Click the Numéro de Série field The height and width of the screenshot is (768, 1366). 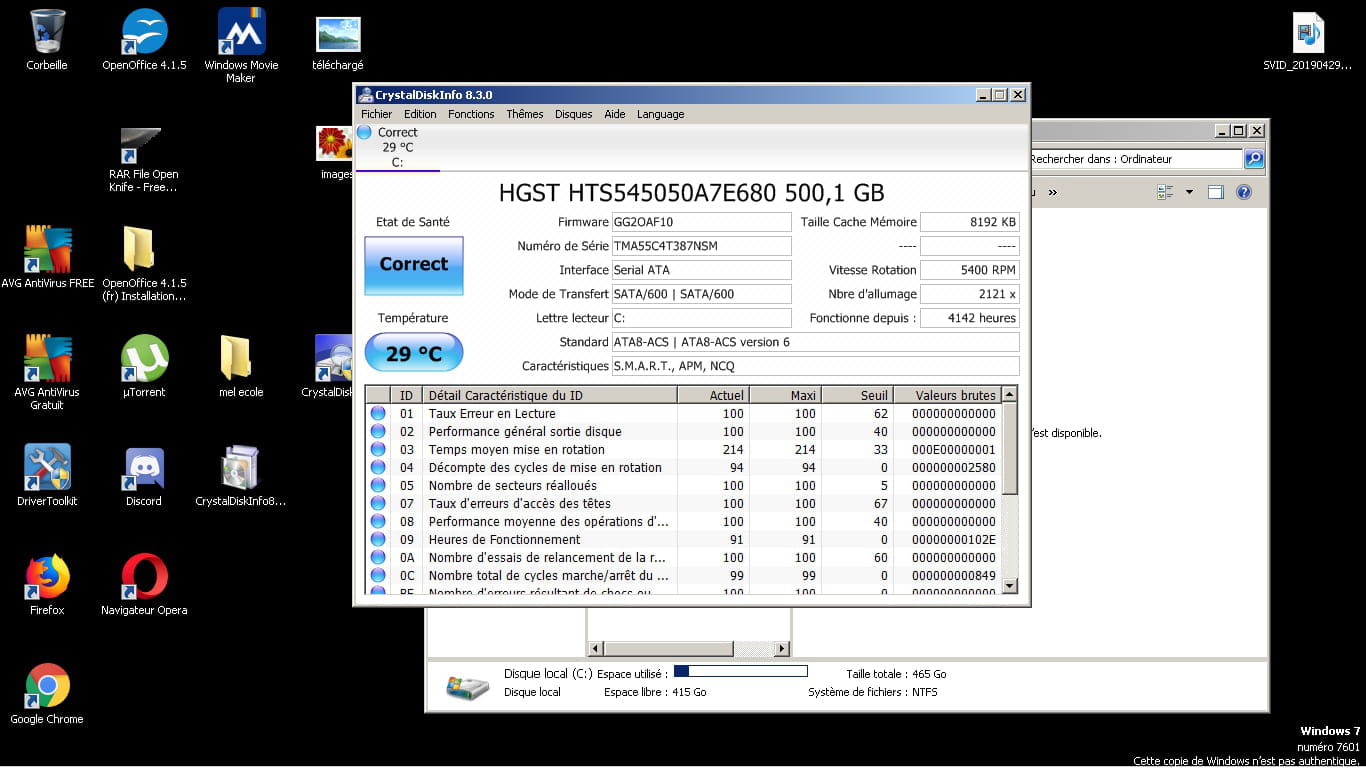701,246
